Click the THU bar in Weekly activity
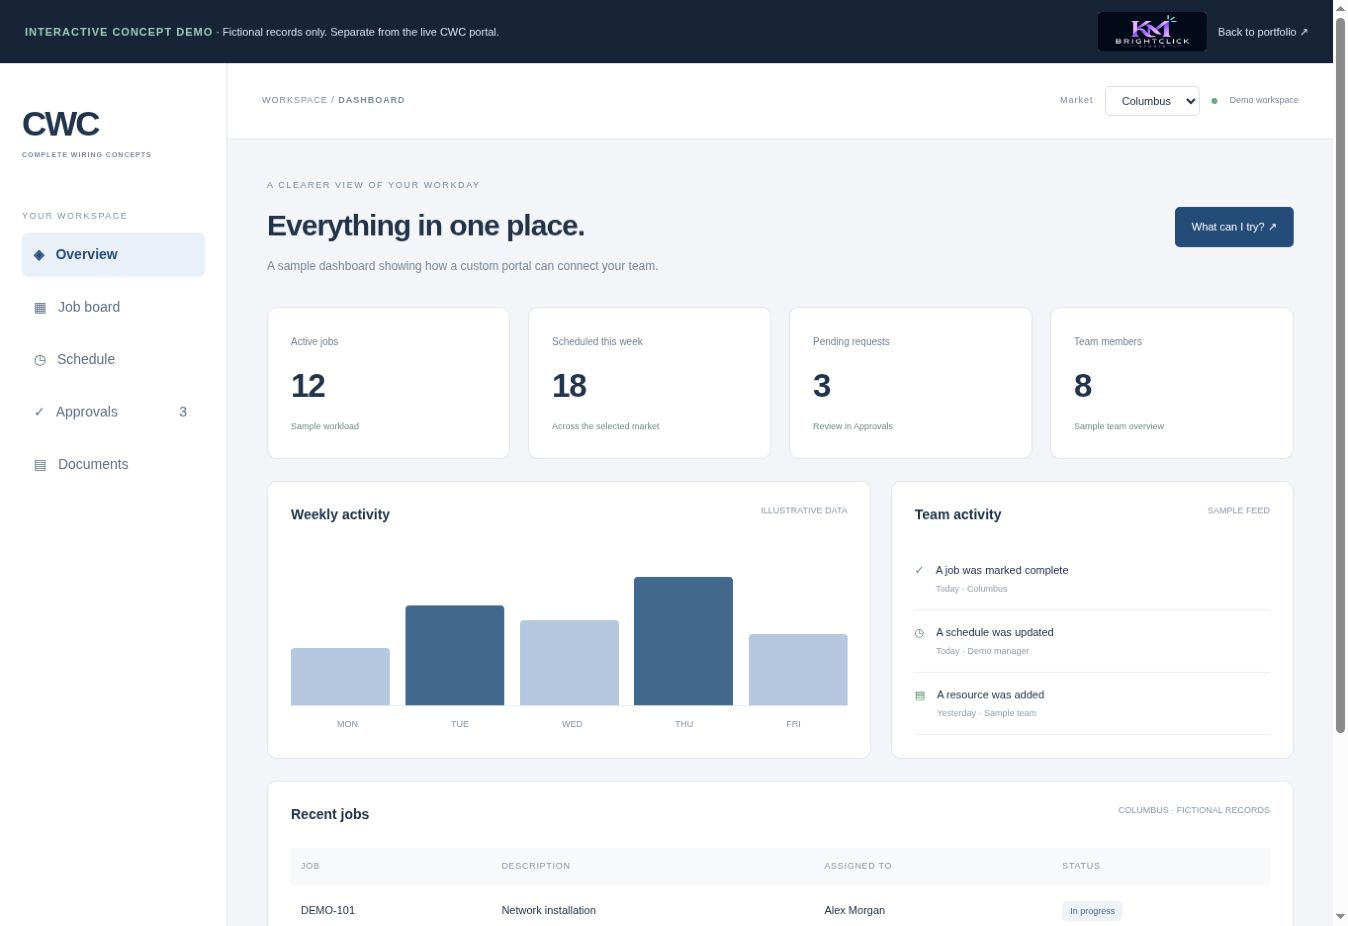The height and width of the screenshot is (926, 1348). coord(684,641)
